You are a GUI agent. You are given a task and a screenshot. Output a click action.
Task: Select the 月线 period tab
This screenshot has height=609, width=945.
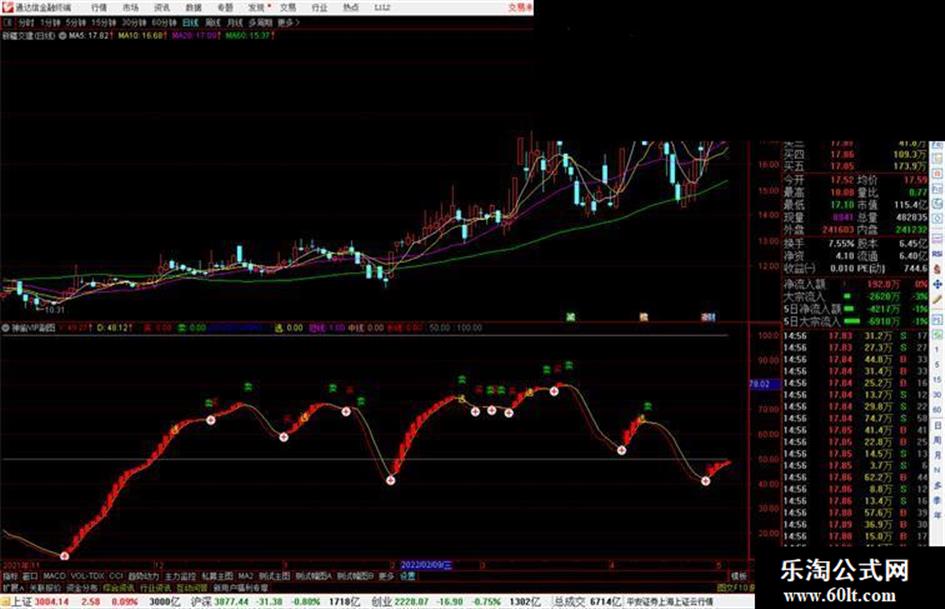point(234,22)
